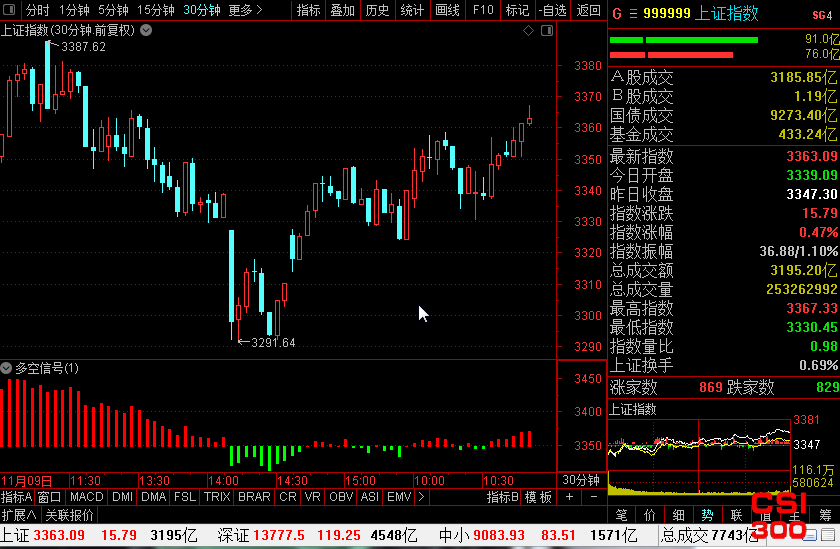
Task: Click the panel layout icon left of 分时
Action: (x=9, y=10)
